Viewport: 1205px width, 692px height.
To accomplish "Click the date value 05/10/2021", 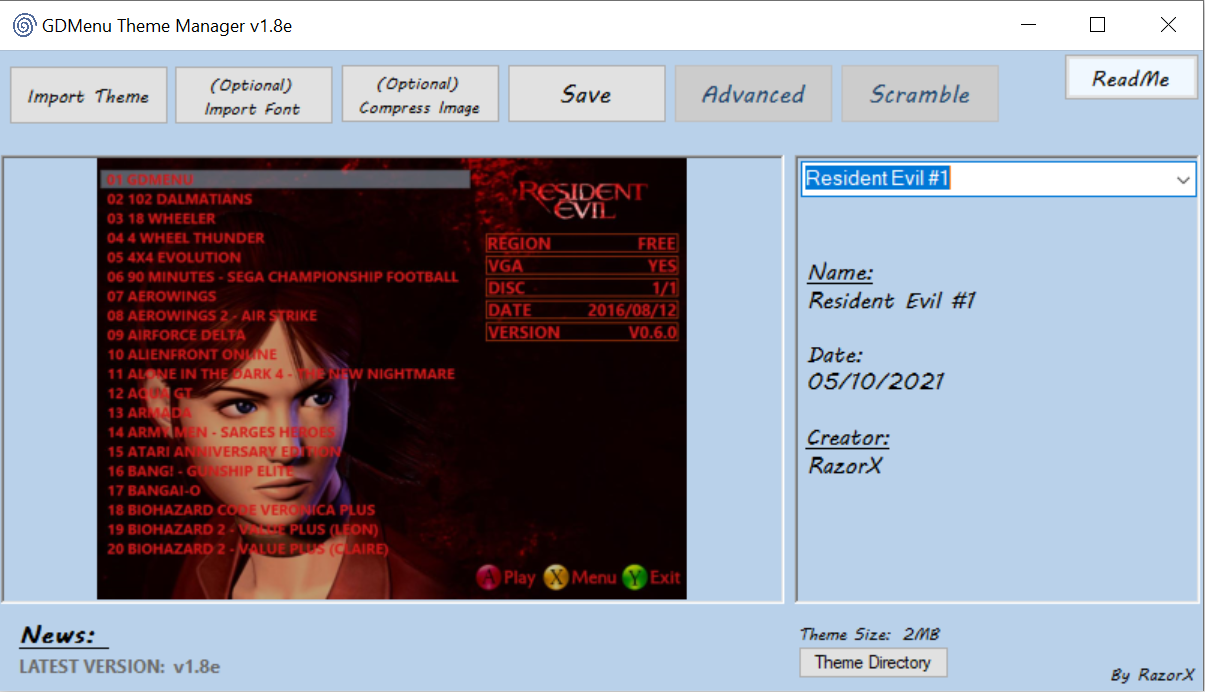I will pyautogui.click(x=876, y=382).
